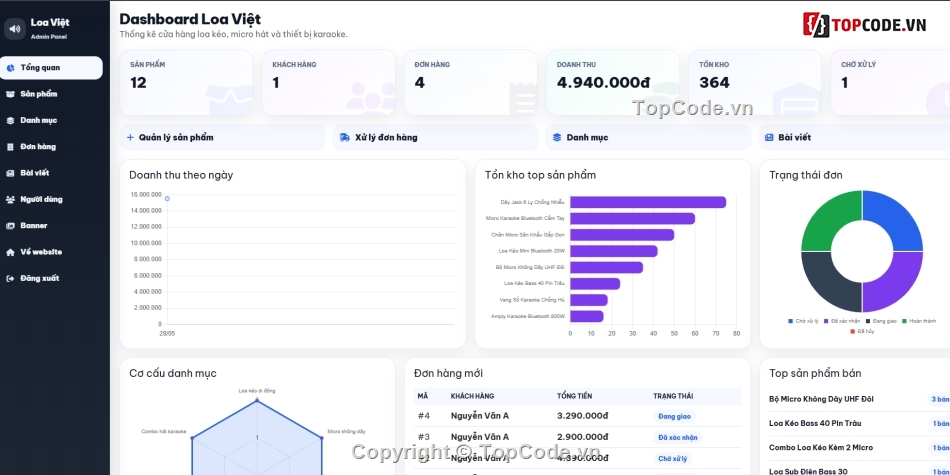
Task: Click the Đang giao status badge
Action: click(675, 416)
